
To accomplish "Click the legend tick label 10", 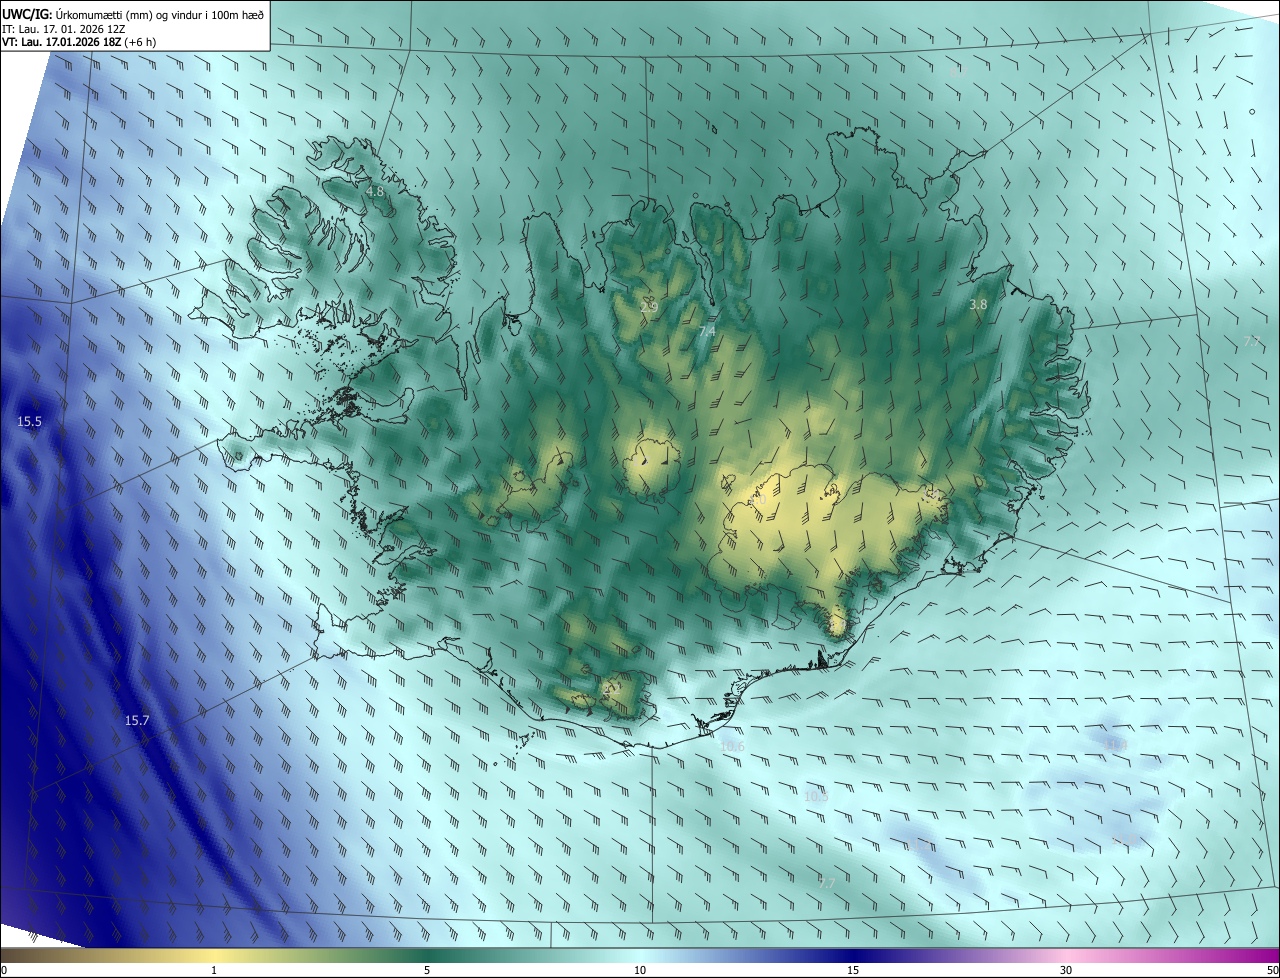I will pos(640,970).
